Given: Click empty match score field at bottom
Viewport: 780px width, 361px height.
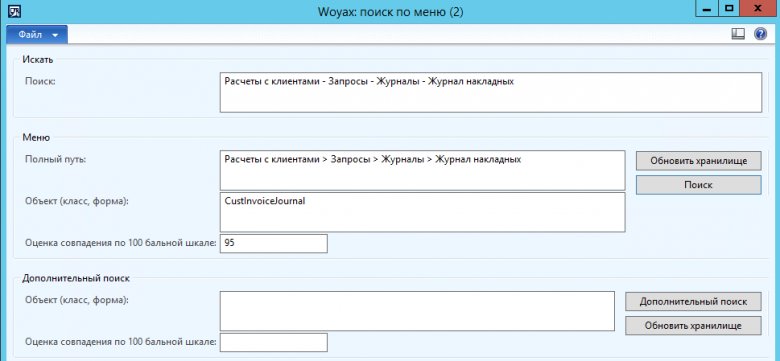Looking at the screenshot, I should click(x=274, y=342).
